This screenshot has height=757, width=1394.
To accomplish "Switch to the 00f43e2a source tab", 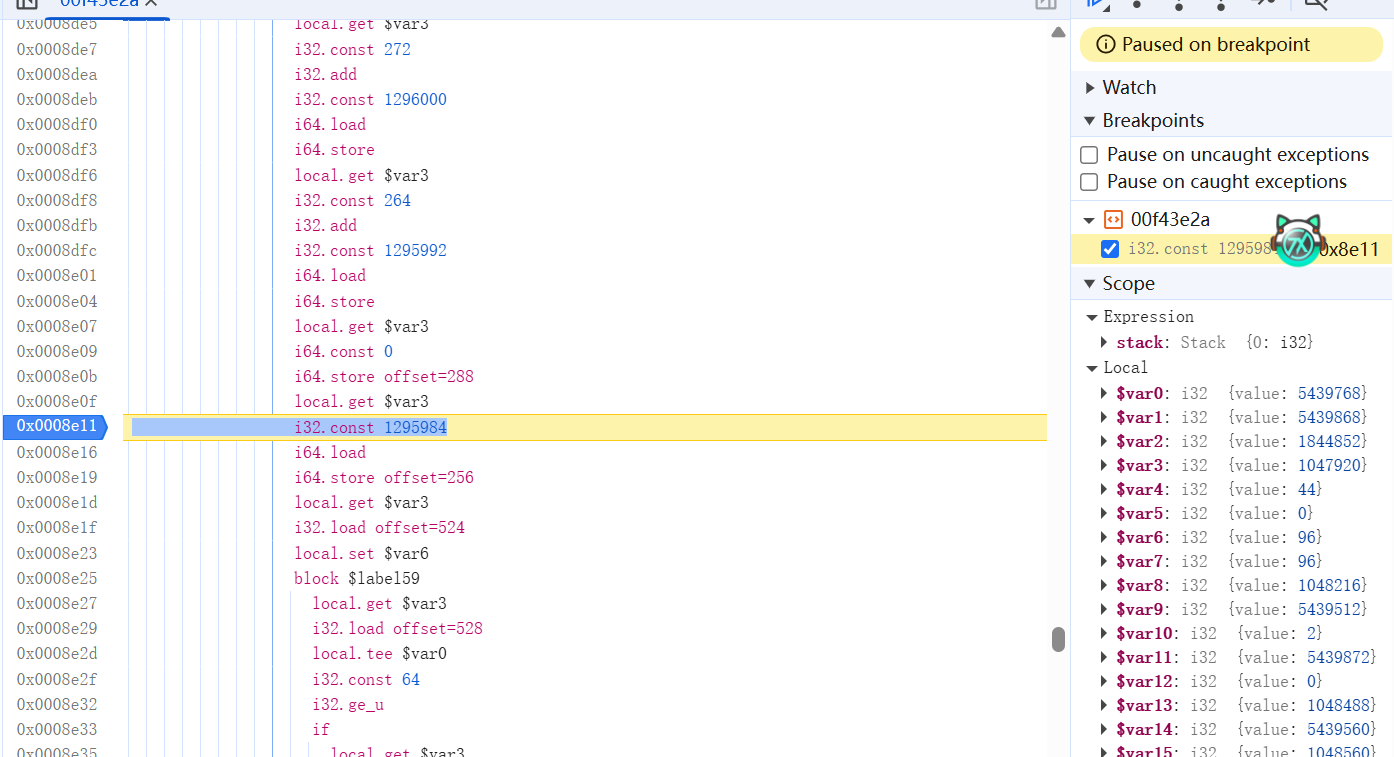I will point(98,4).
